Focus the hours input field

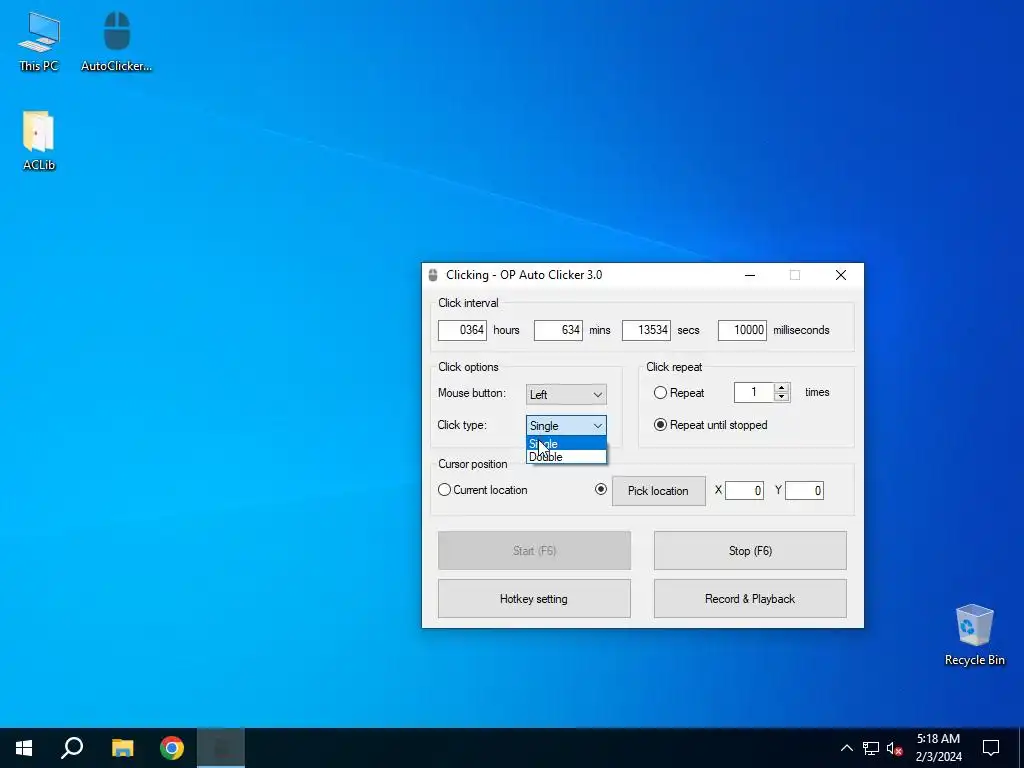[462, 330]
